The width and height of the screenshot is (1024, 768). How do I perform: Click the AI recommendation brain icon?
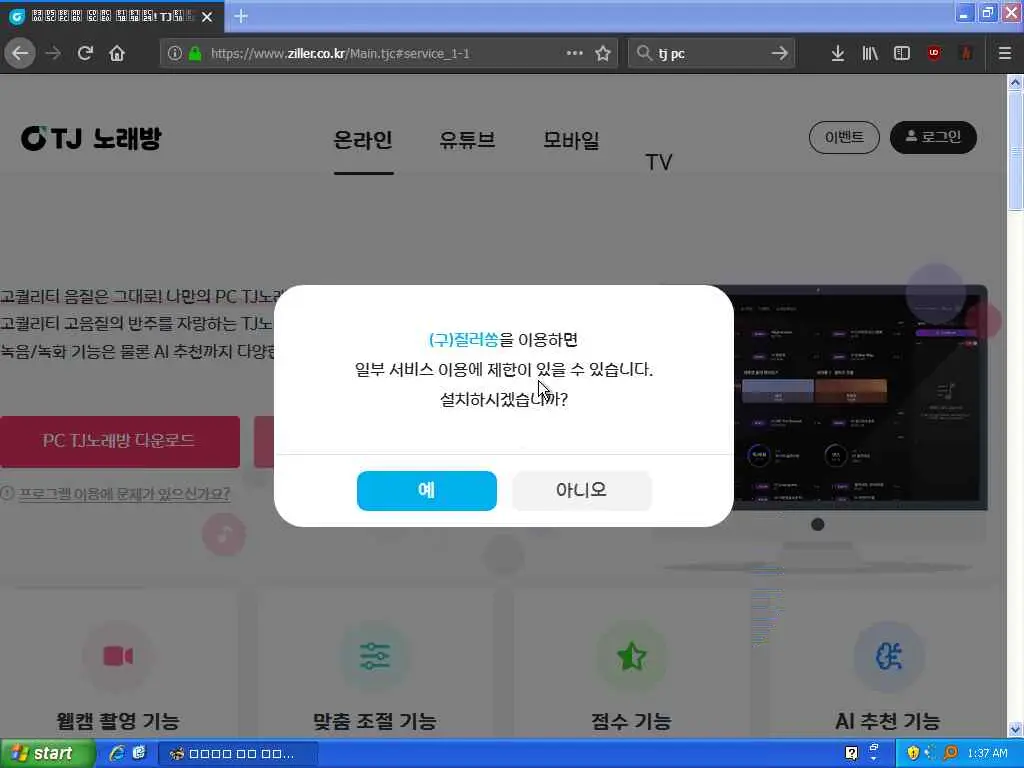pyautogui.click(x=888, y=656)
